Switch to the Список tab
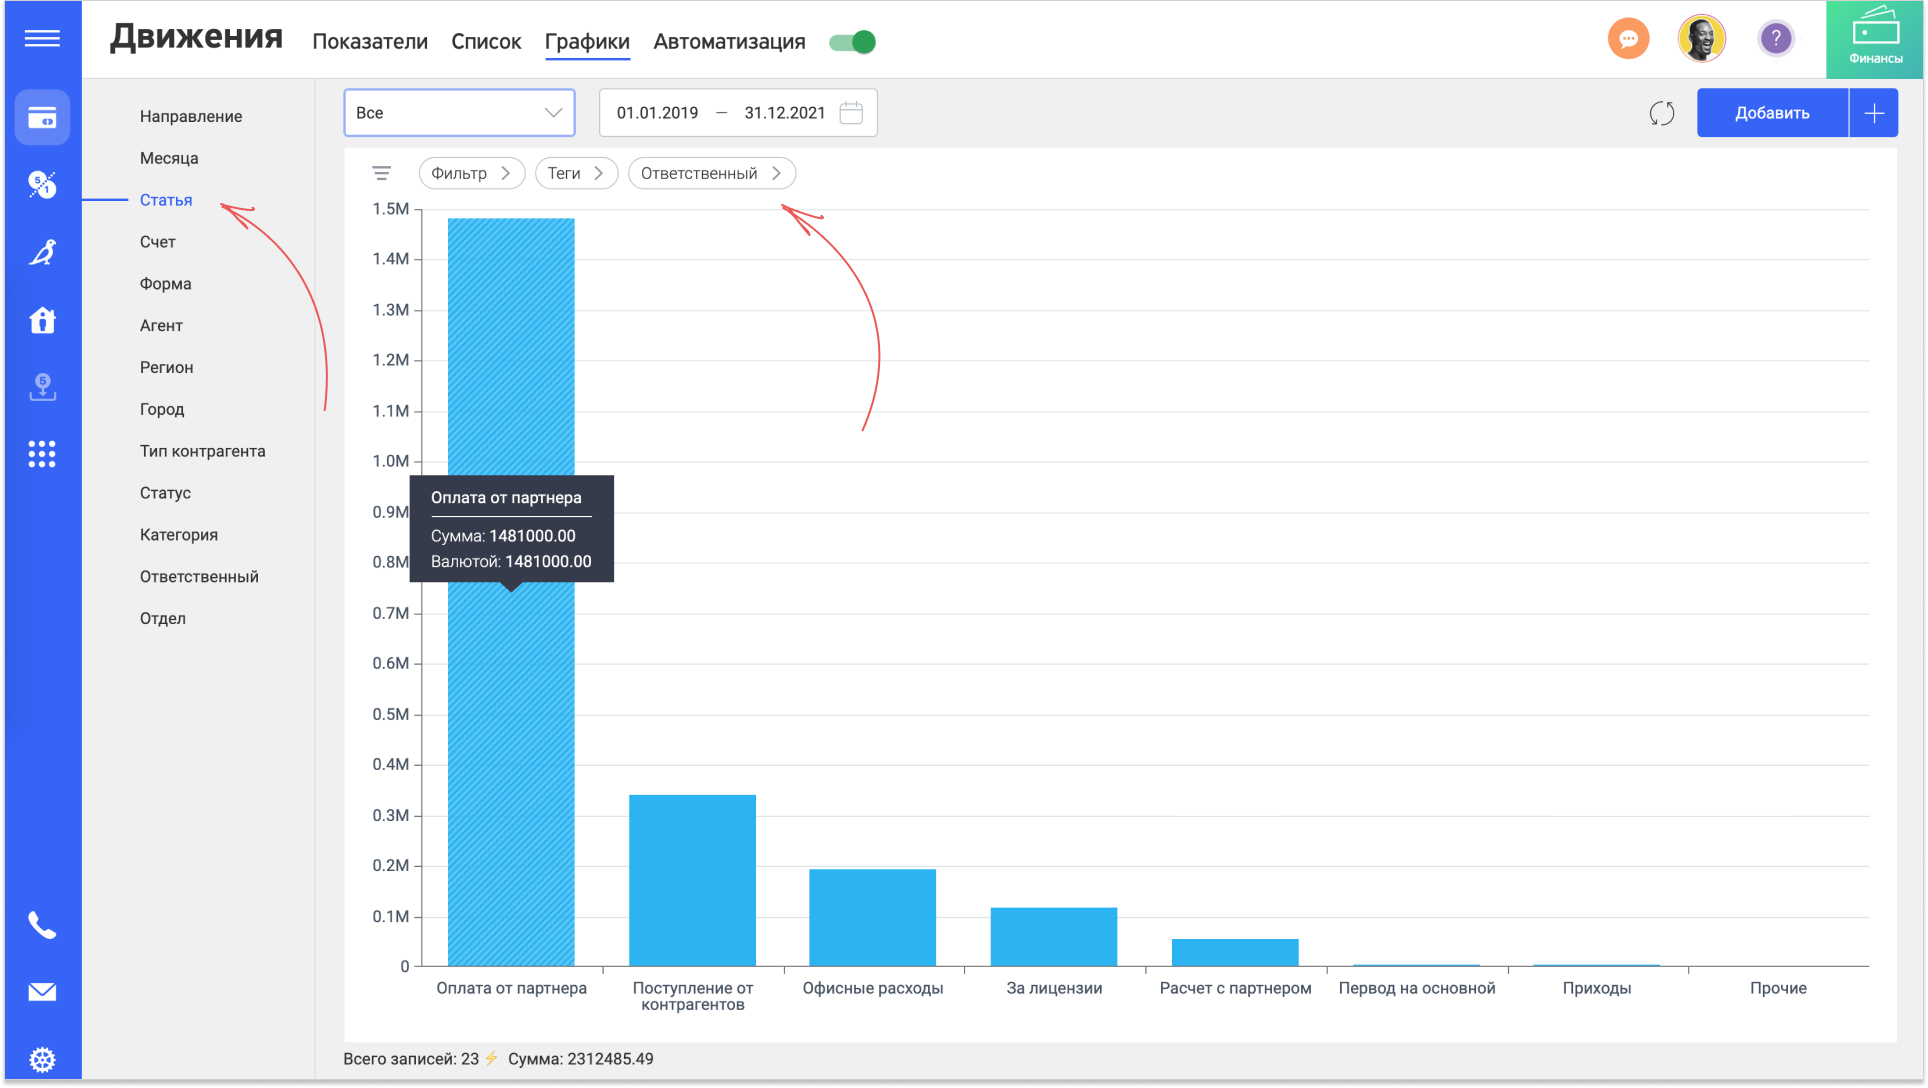 pos(486,42)
